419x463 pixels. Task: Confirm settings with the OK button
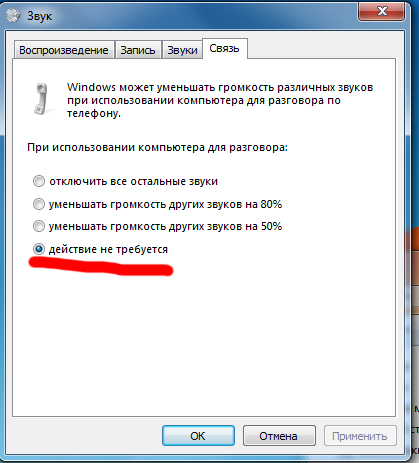click(198, 436)
